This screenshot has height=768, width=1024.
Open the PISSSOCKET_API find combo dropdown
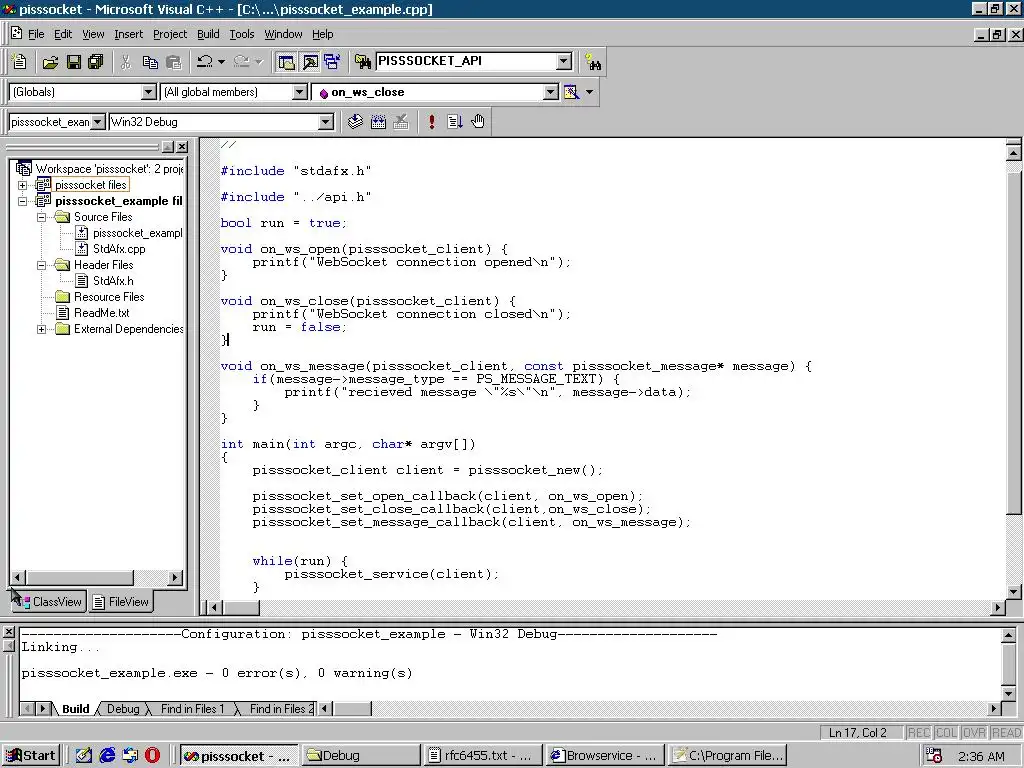click(x=564, y=61)
